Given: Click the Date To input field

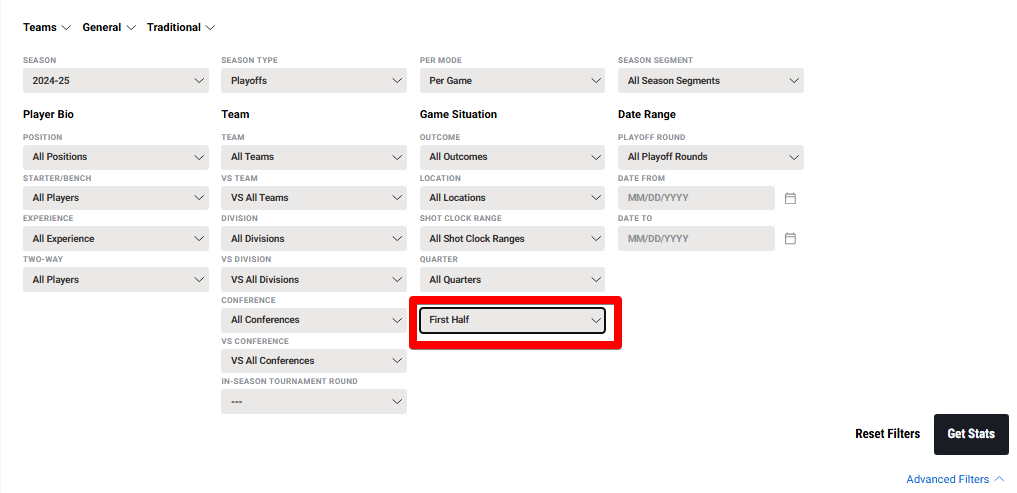Looking at the screenshot, I should [x=696, y=239].
